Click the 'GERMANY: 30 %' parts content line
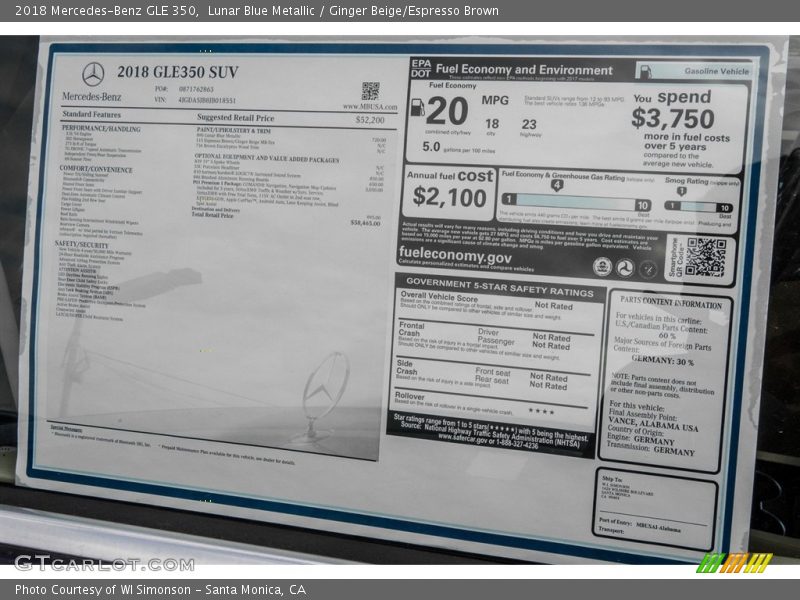Viewport: 800px width, 600px height. tap(662, 360)
